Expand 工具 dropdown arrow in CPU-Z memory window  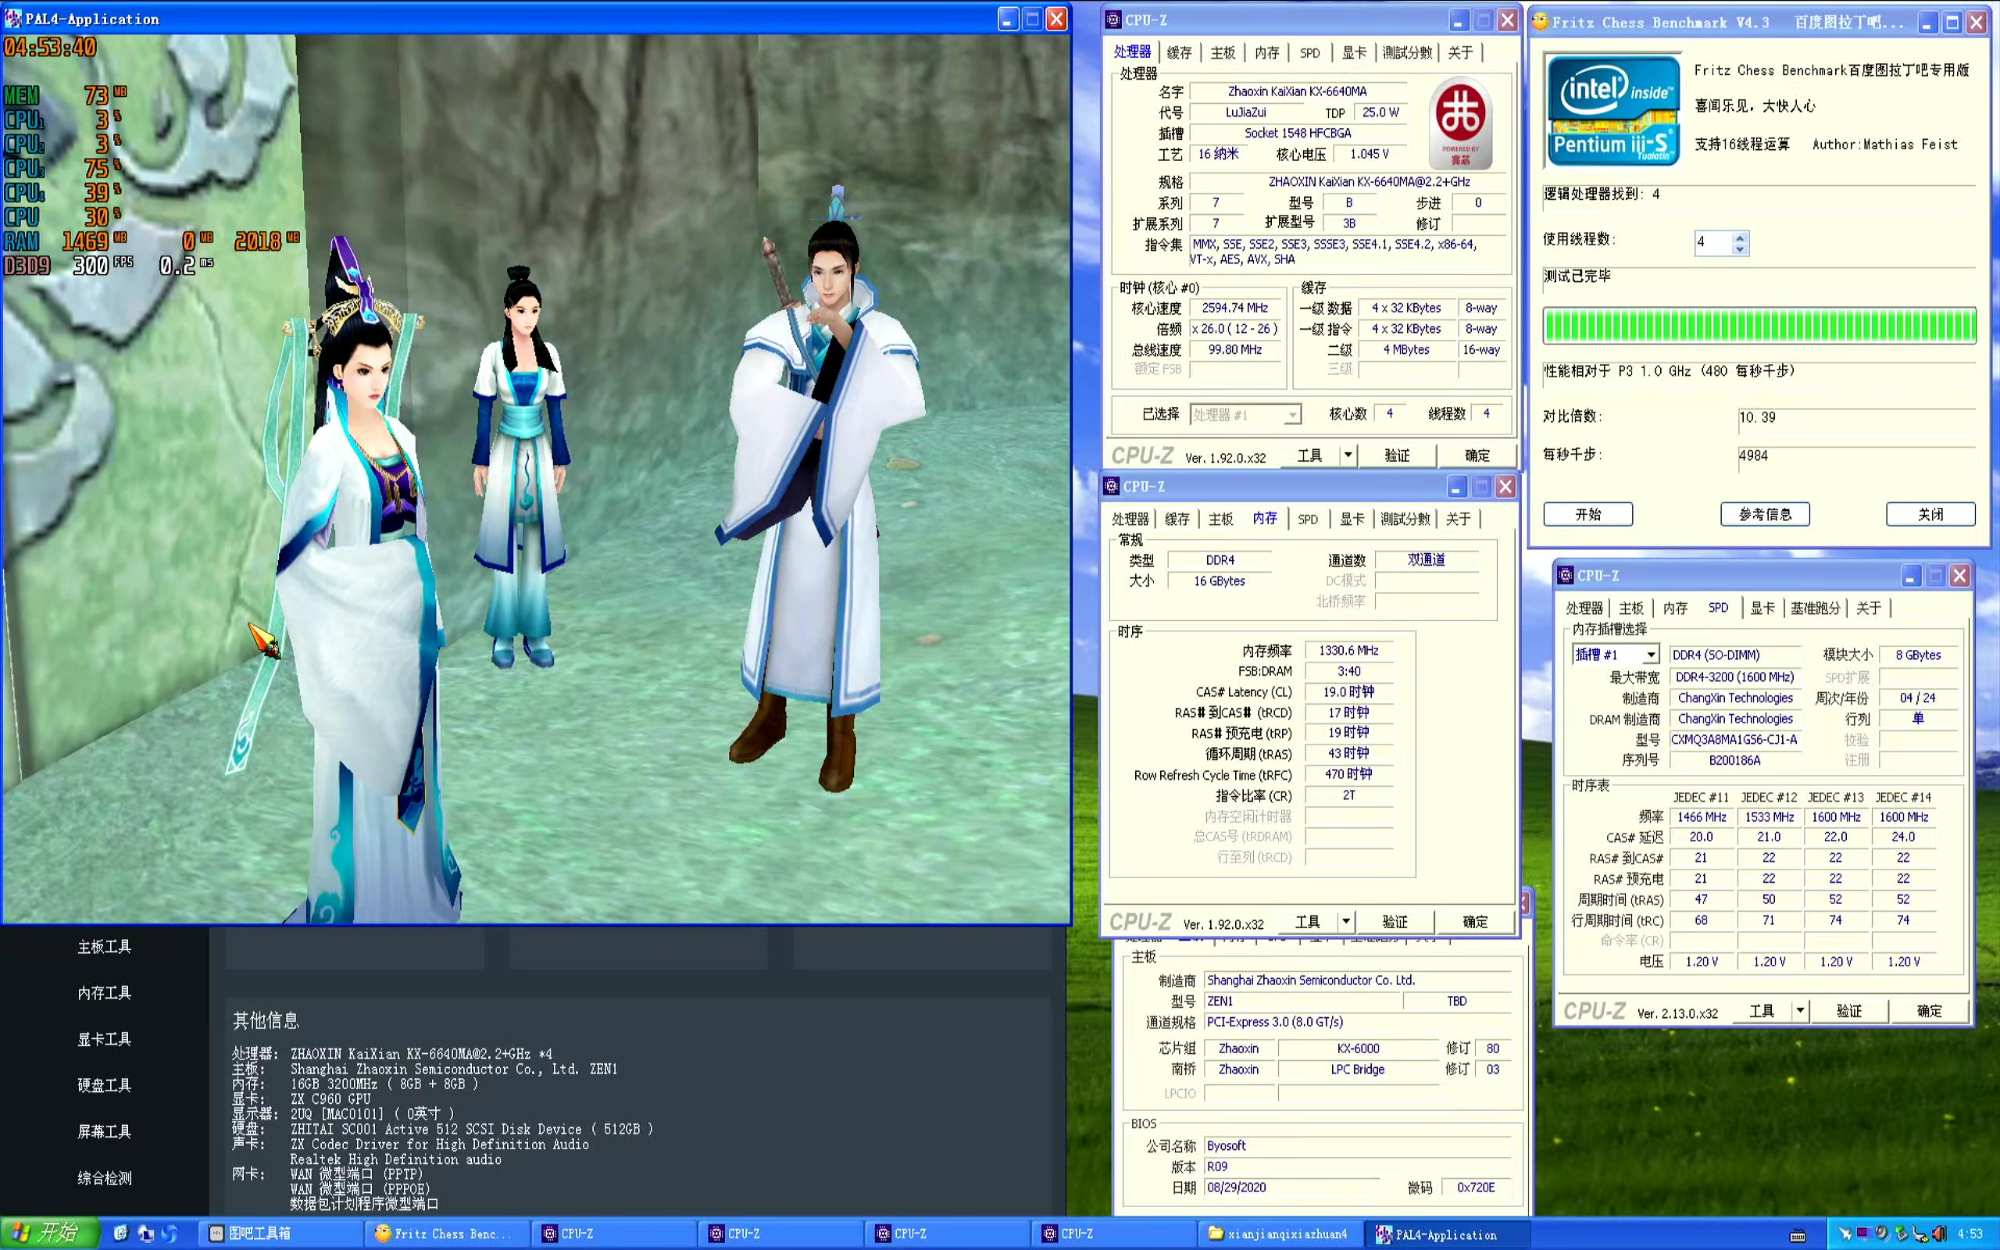[1346, 922]
